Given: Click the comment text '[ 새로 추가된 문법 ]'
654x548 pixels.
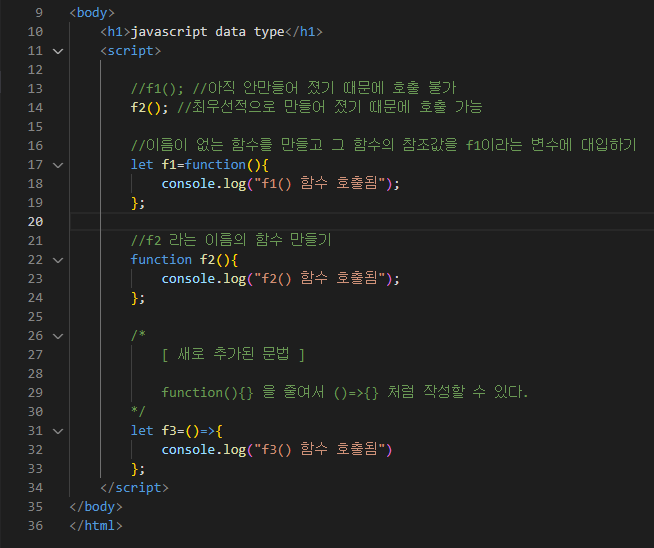Looking at the screenshot, I should click(233, 354).
